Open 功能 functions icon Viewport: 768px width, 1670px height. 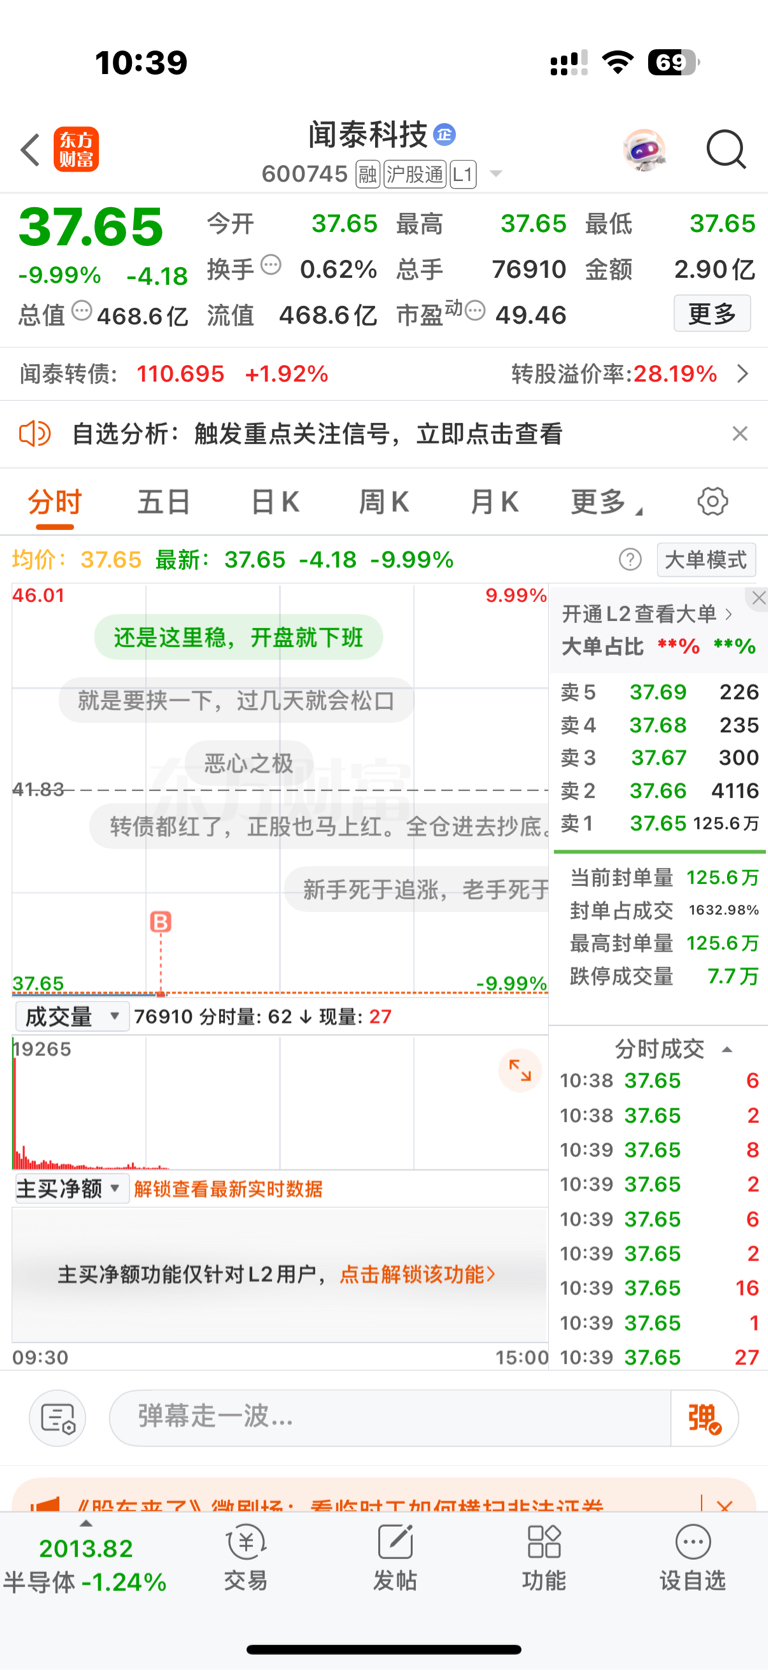coord(544,1558)
